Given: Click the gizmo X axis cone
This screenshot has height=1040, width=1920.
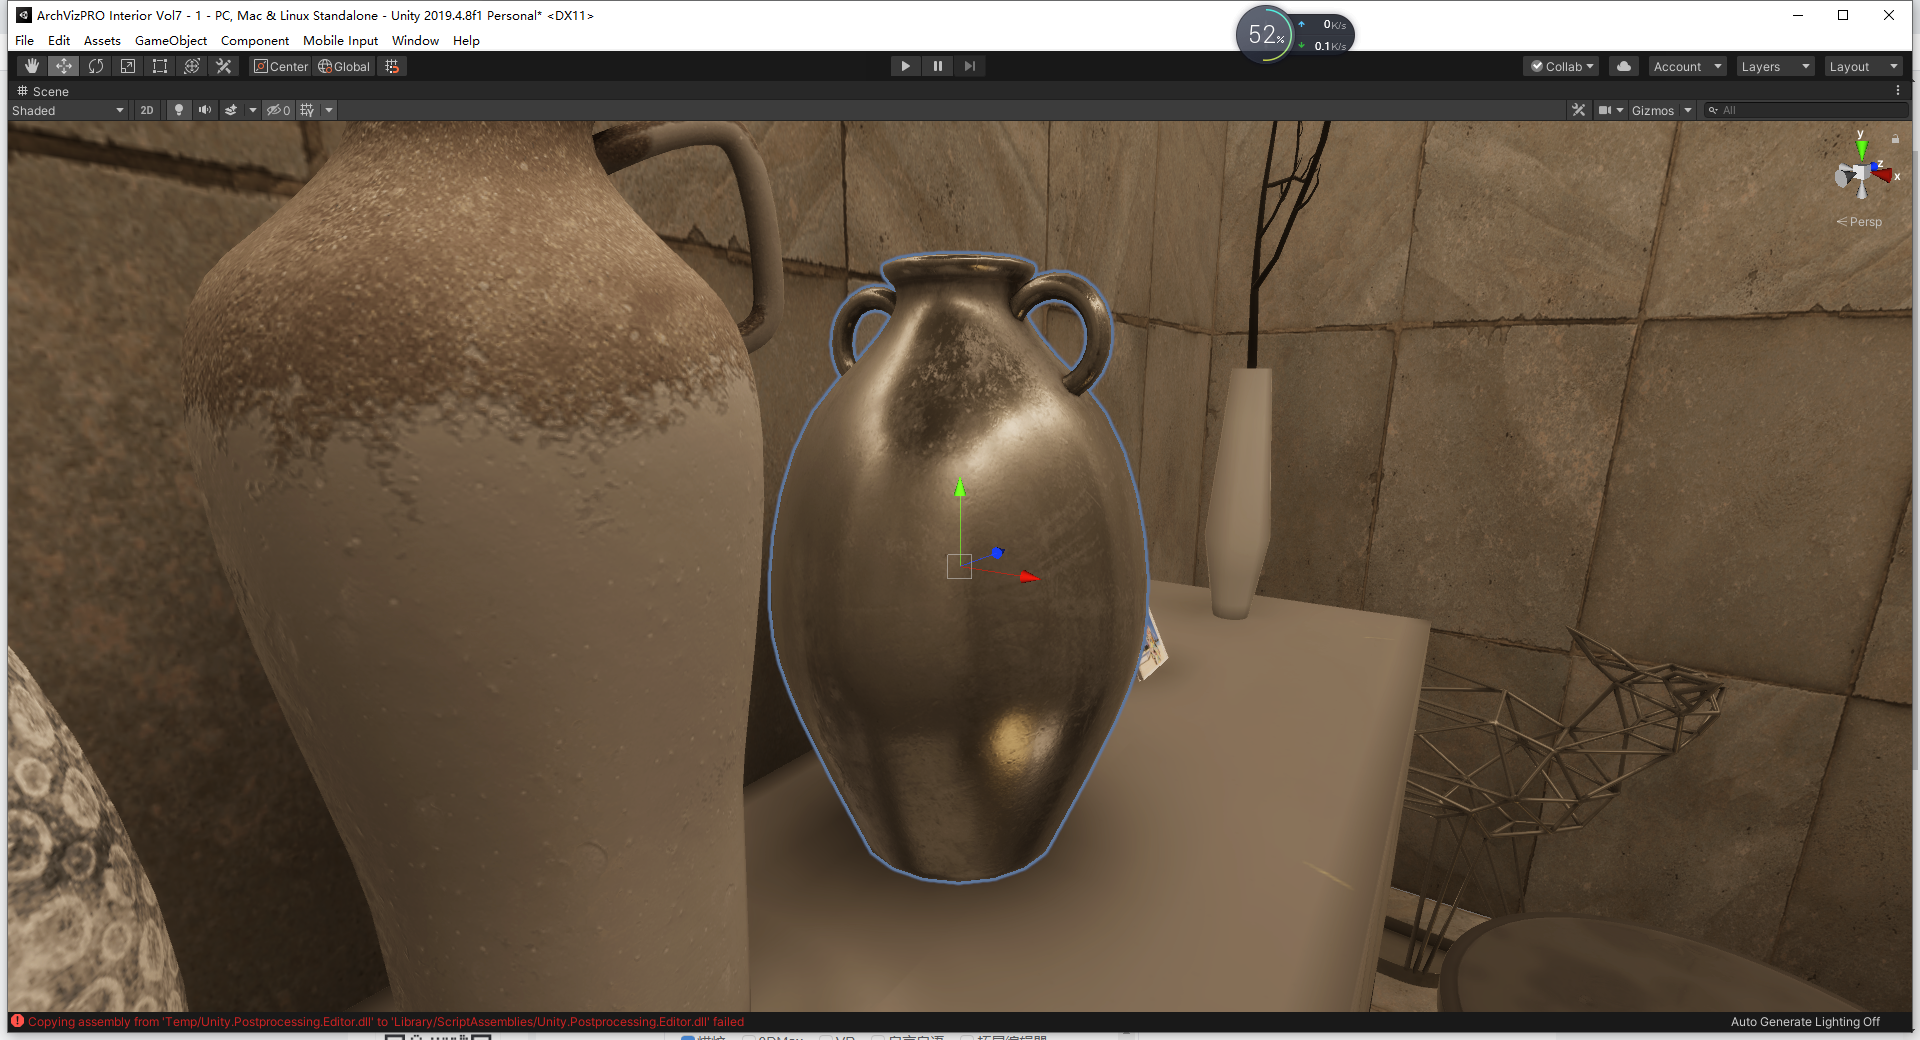Looking at the screenshot, I should point(1882,174).
